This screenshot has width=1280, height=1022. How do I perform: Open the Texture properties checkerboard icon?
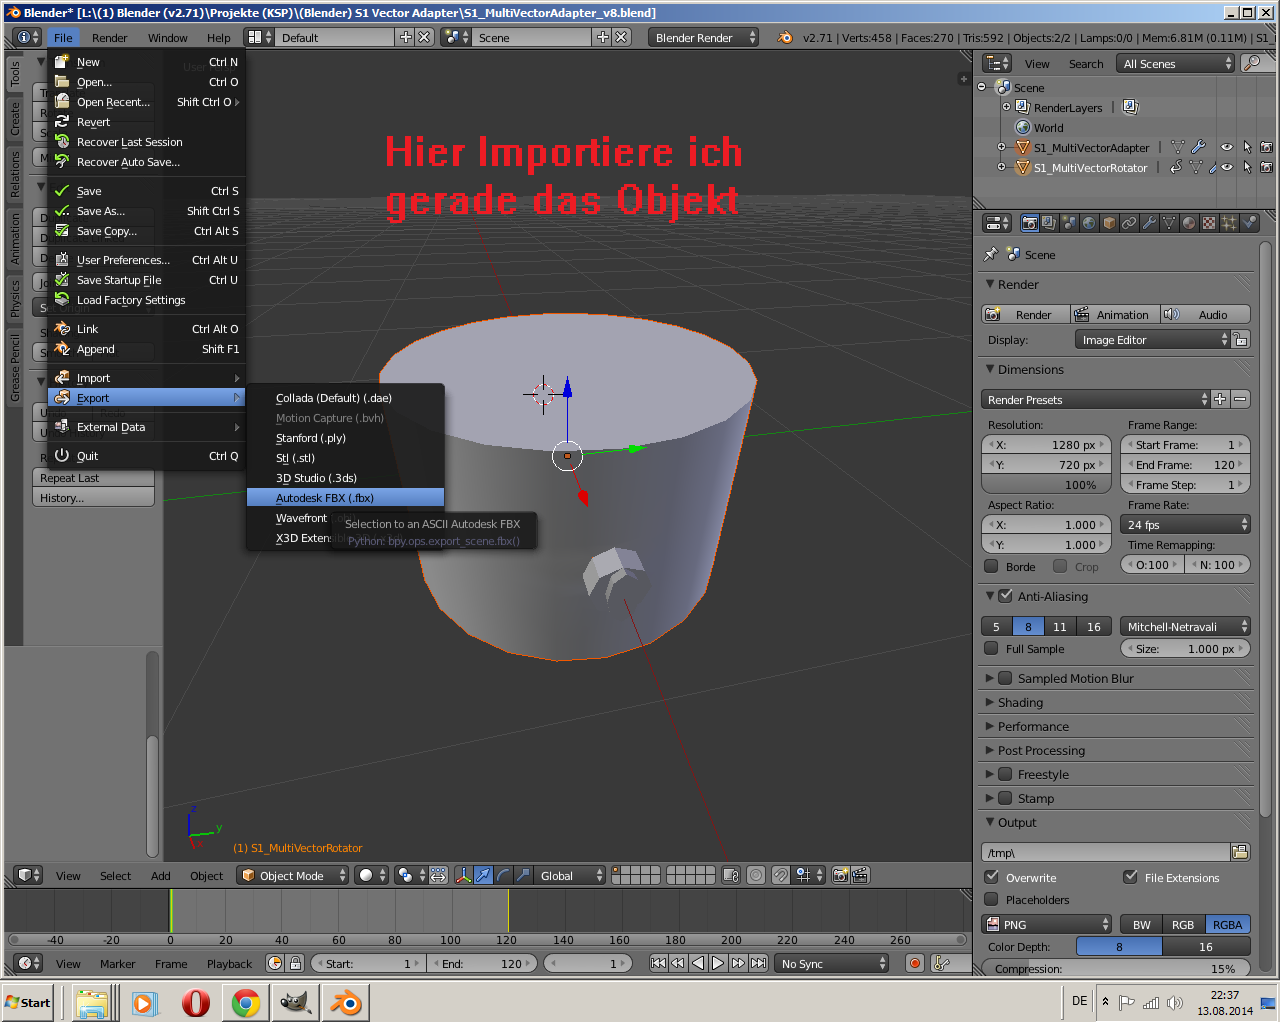(x=1209, y=223)
